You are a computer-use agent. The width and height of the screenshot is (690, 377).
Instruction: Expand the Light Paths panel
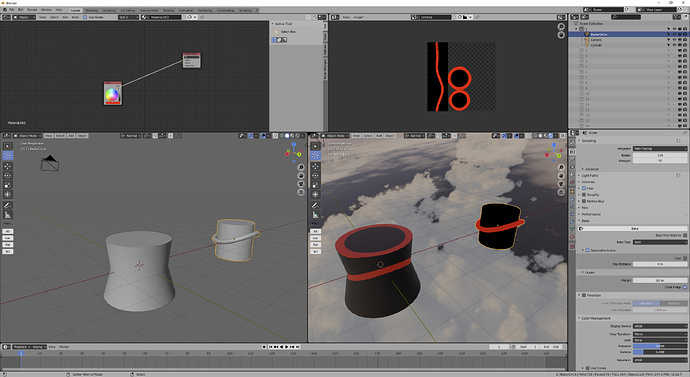coord(590,176)
